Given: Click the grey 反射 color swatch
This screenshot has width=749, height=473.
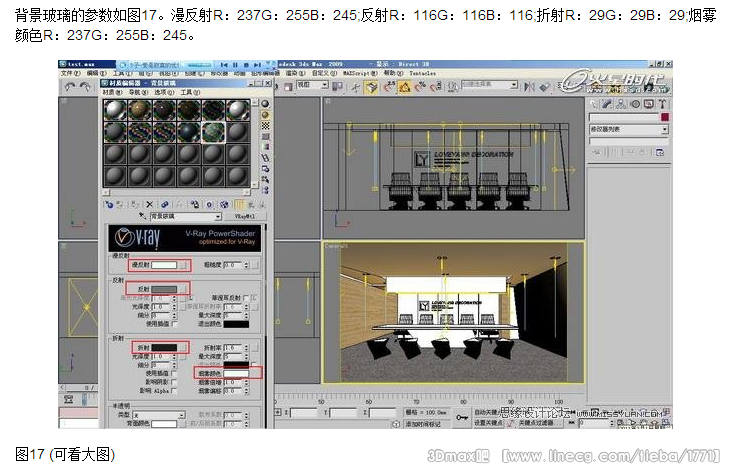Looking at the screenshot, I should [164, 289].
